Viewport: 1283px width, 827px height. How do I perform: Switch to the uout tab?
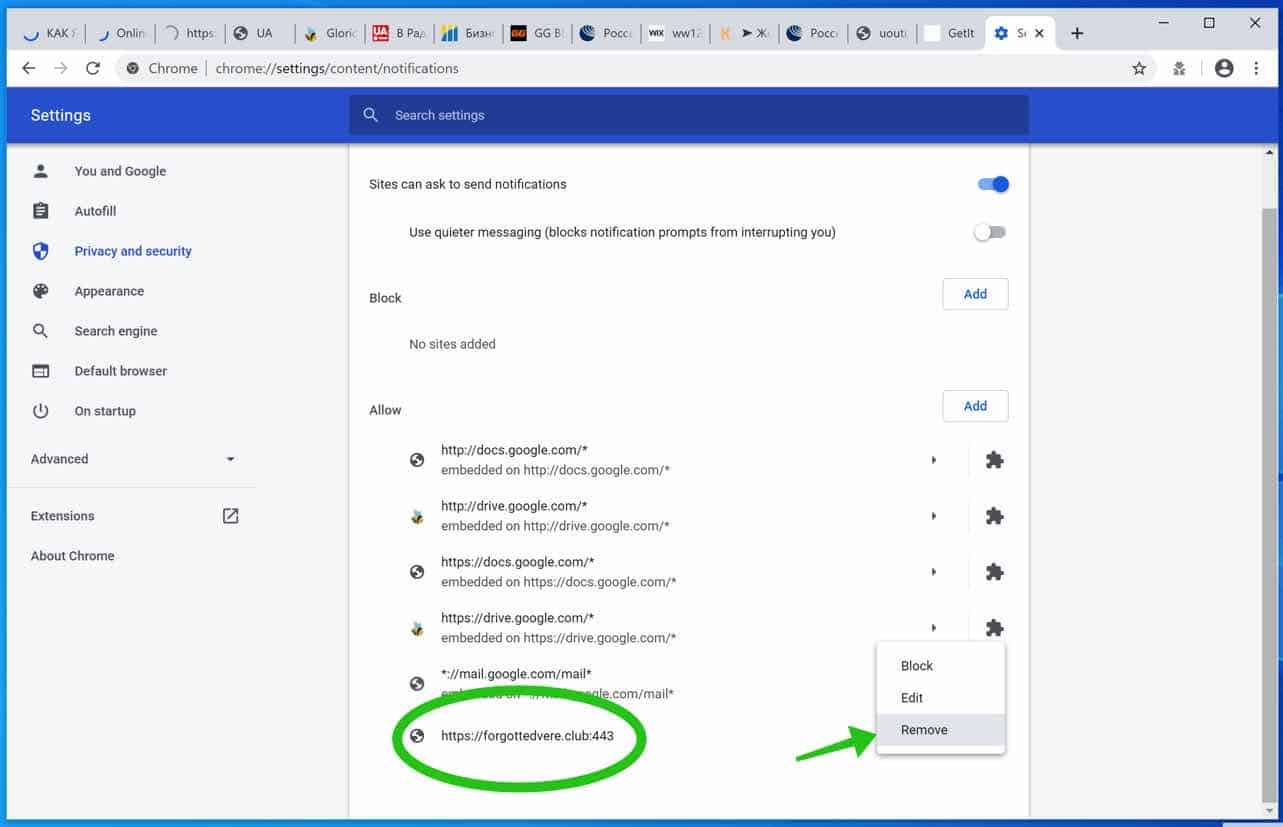pyautogui.click(x=881, y=33)
